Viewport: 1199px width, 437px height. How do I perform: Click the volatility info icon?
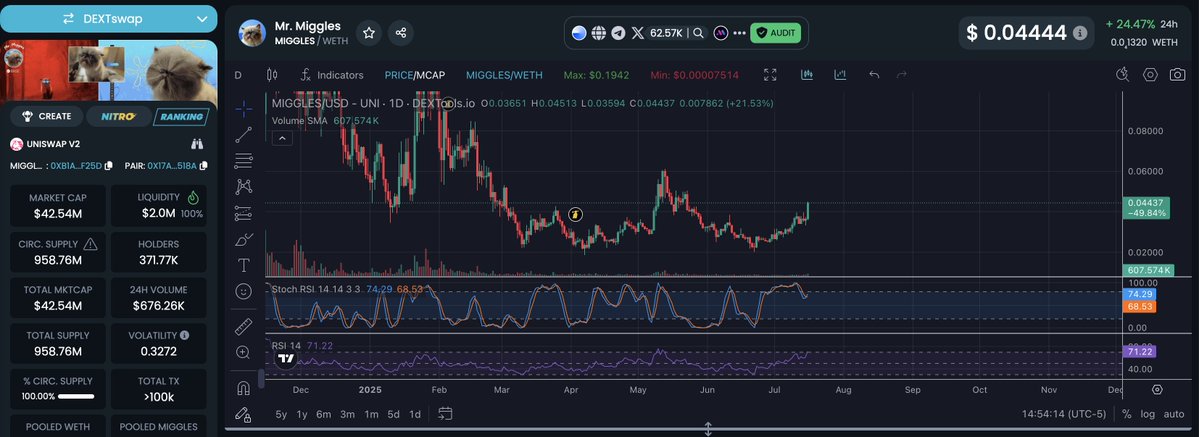(x=184, y=335)
